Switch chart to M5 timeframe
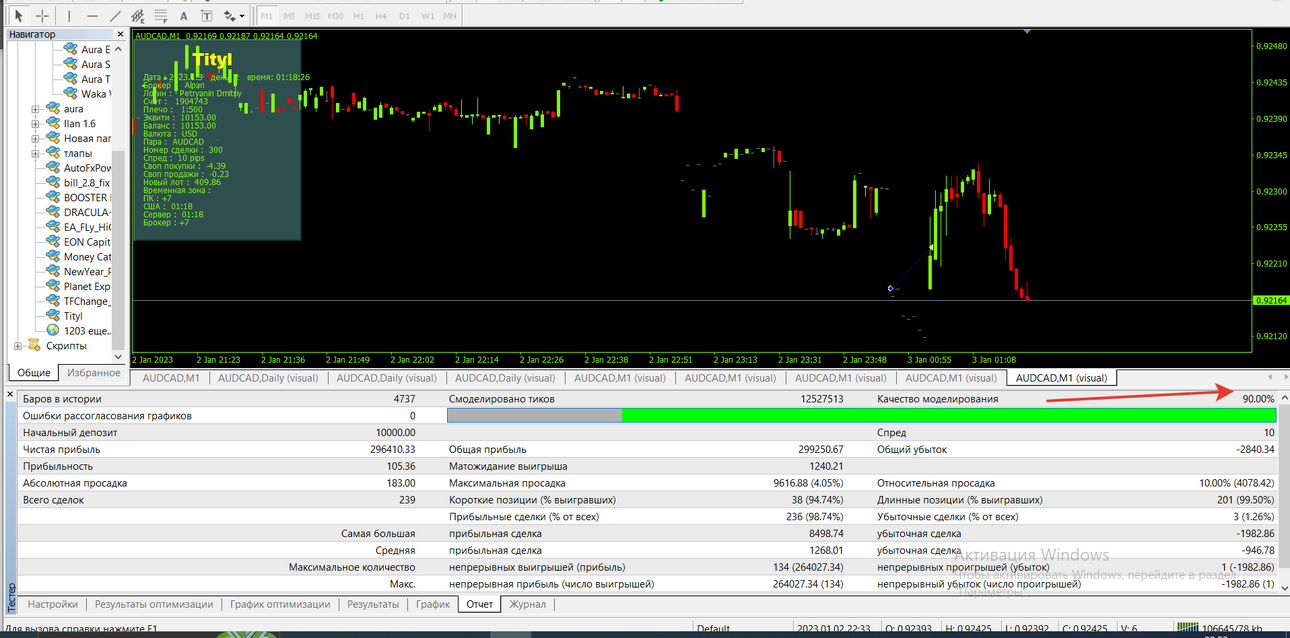The height and width of the screenshot is (638, 1290). click(x=289, y=16)
